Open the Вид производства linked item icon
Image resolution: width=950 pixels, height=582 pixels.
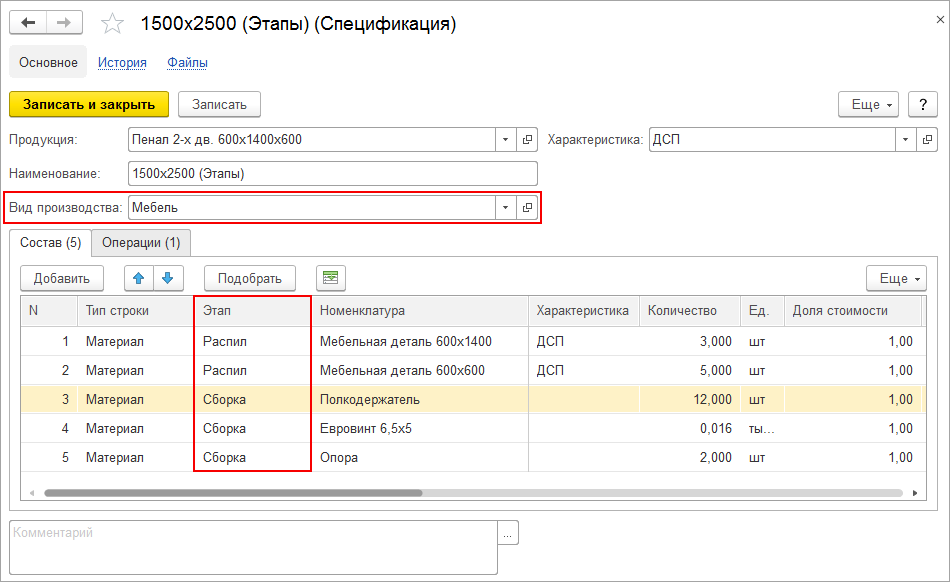(x=528, y=208)
